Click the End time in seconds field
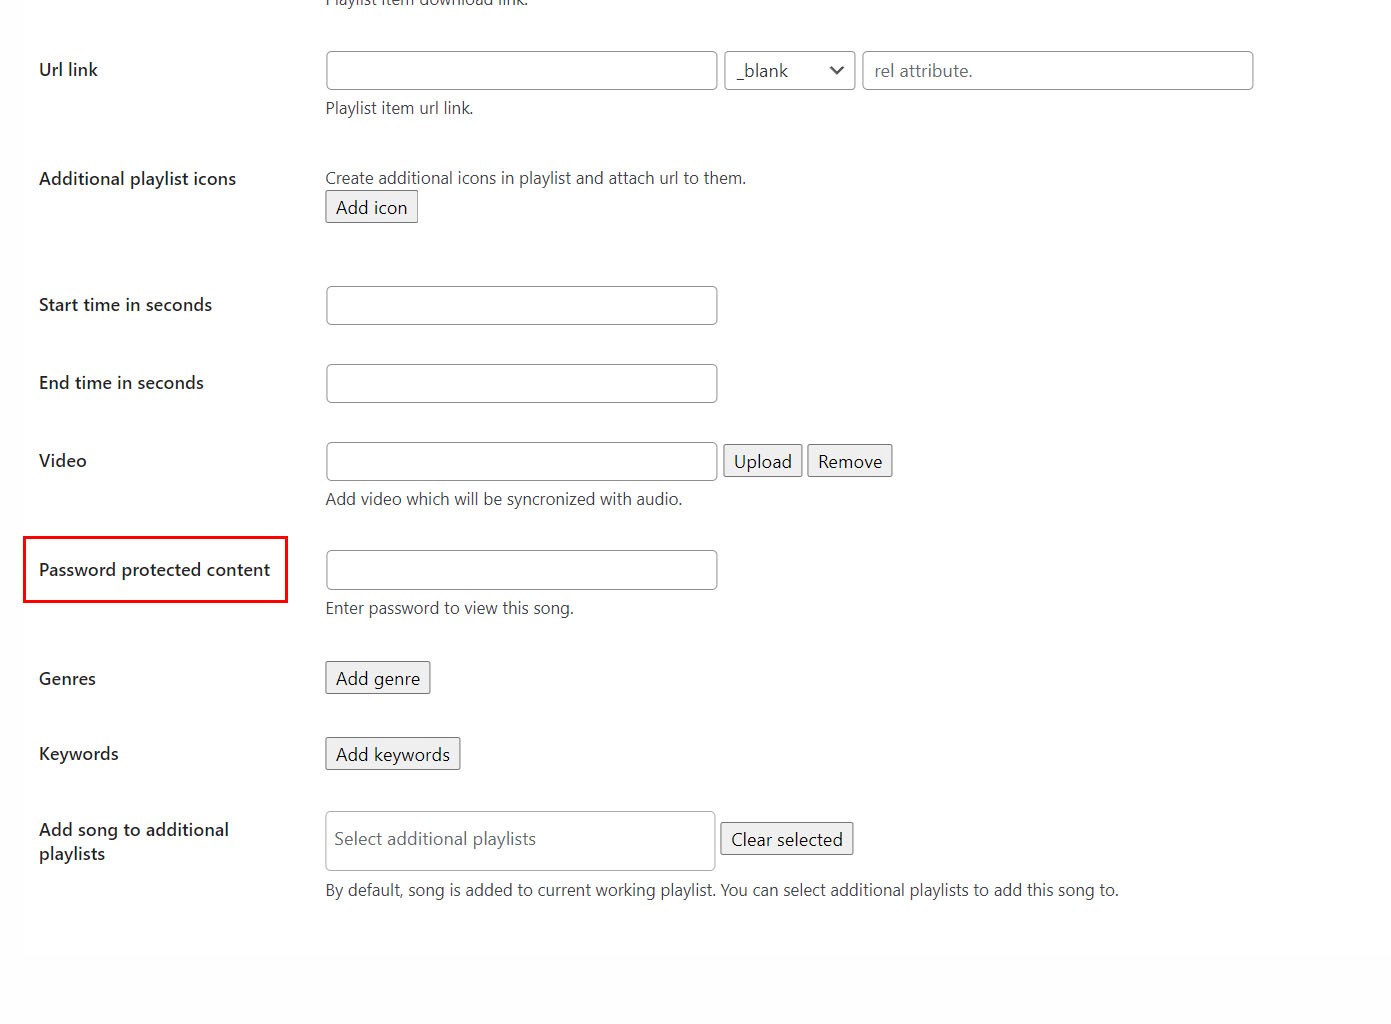Viewport: 1391px width, 1024px height. pyautogui.click(x=521, y=384)
